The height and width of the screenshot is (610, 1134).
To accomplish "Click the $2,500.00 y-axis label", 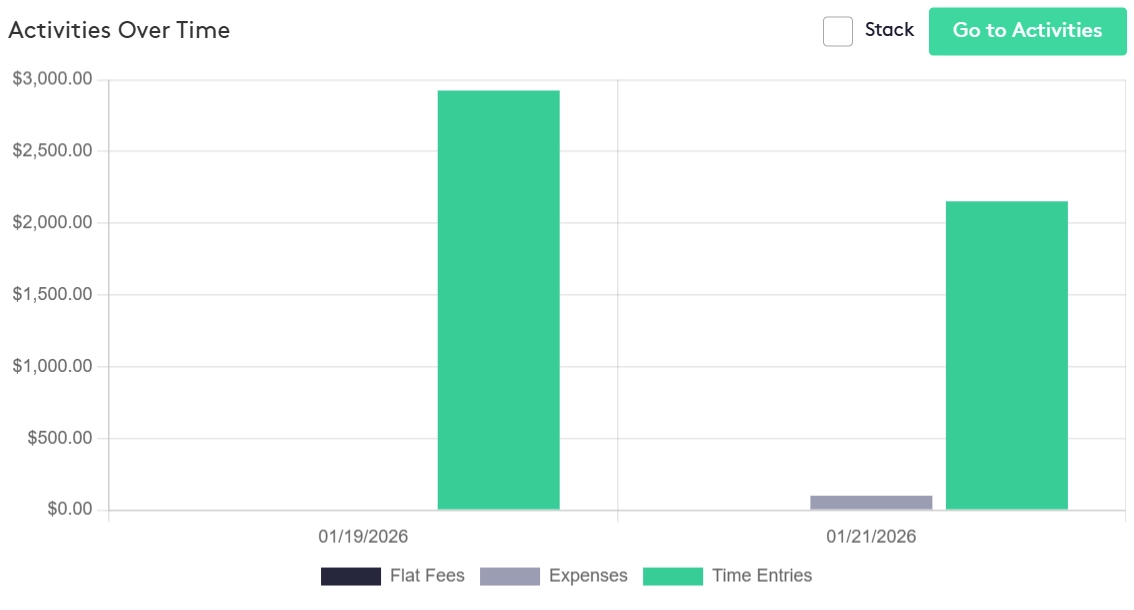I will point(52,151).
